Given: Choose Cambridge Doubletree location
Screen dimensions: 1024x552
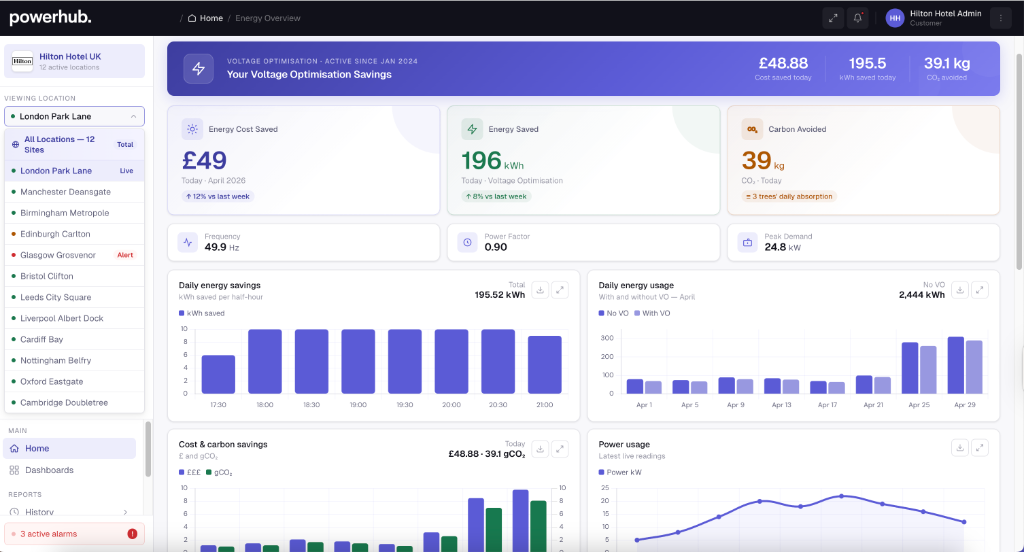Looking at the screenshot, I should tap(74, 402).
